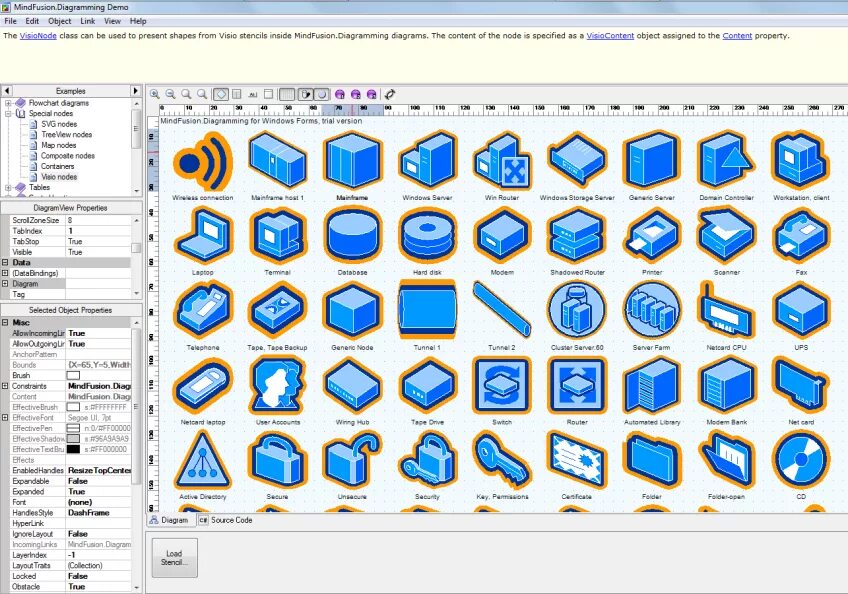Select the Laptop shape
The image size is (848, 594).
click(x=203, y=236)
